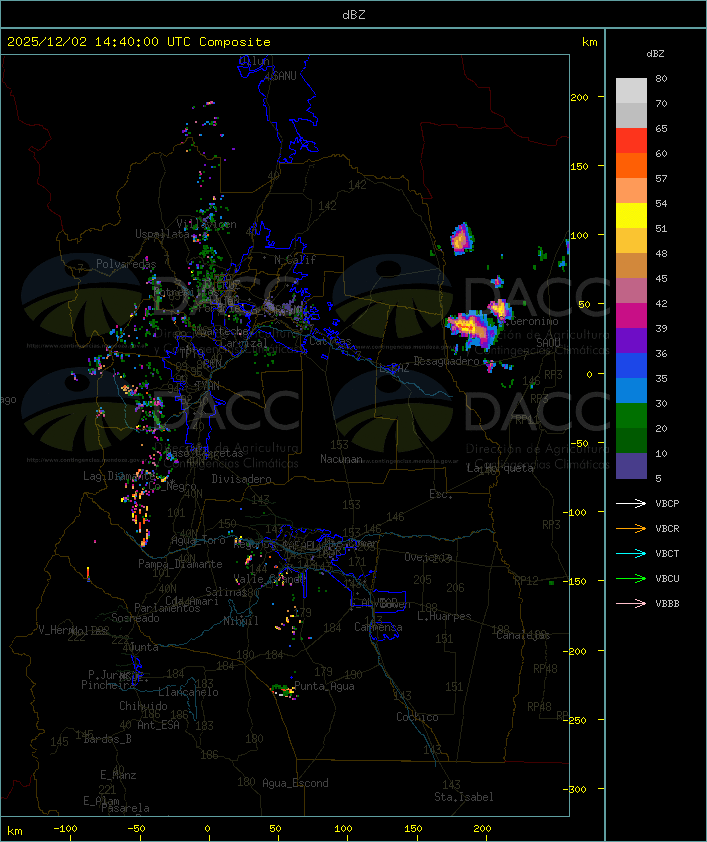Click the Cochico place label
707x842 pixels.
point(417,717)
